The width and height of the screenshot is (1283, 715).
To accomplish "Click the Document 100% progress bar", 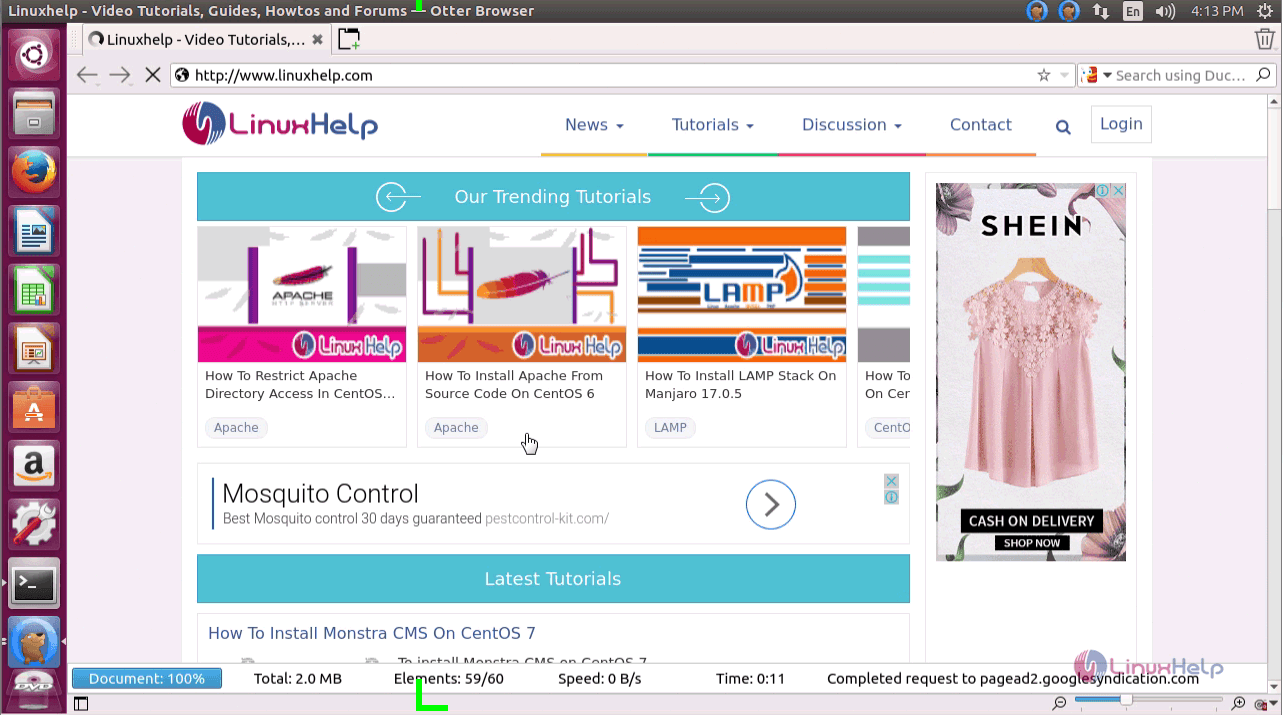I will tap(147, 679).
